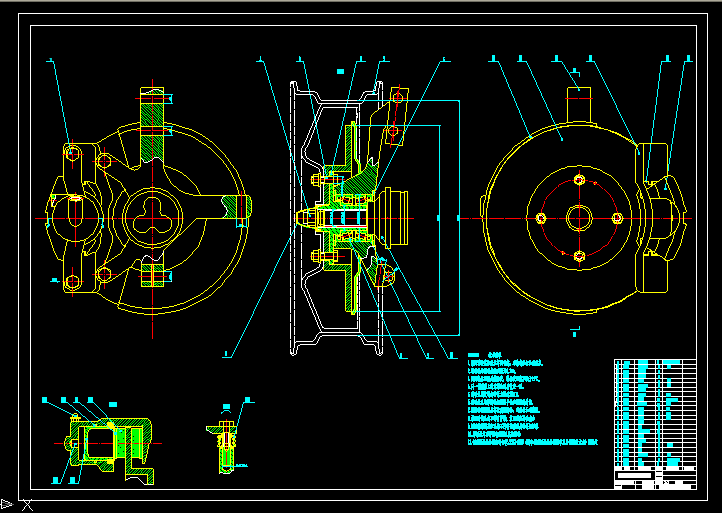Pick the top wheel bolt on the bolt circle

[x=579, y=180]
